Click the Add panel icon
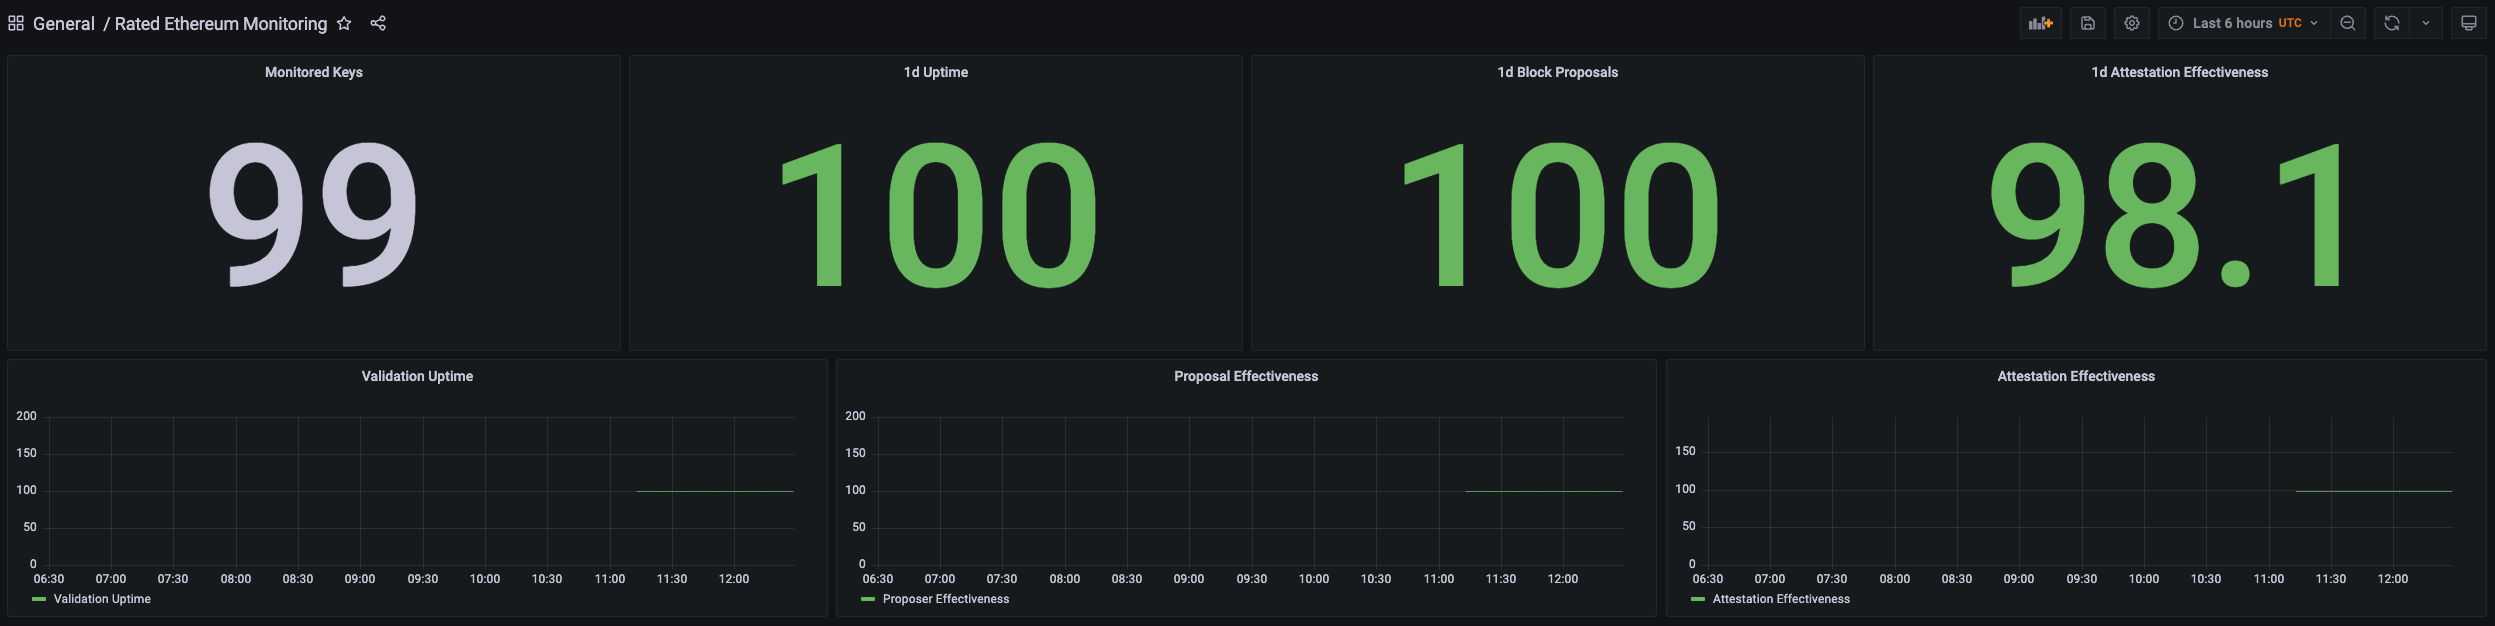The height and width of the screenshot is (626, 2495). pos(2041,23)
